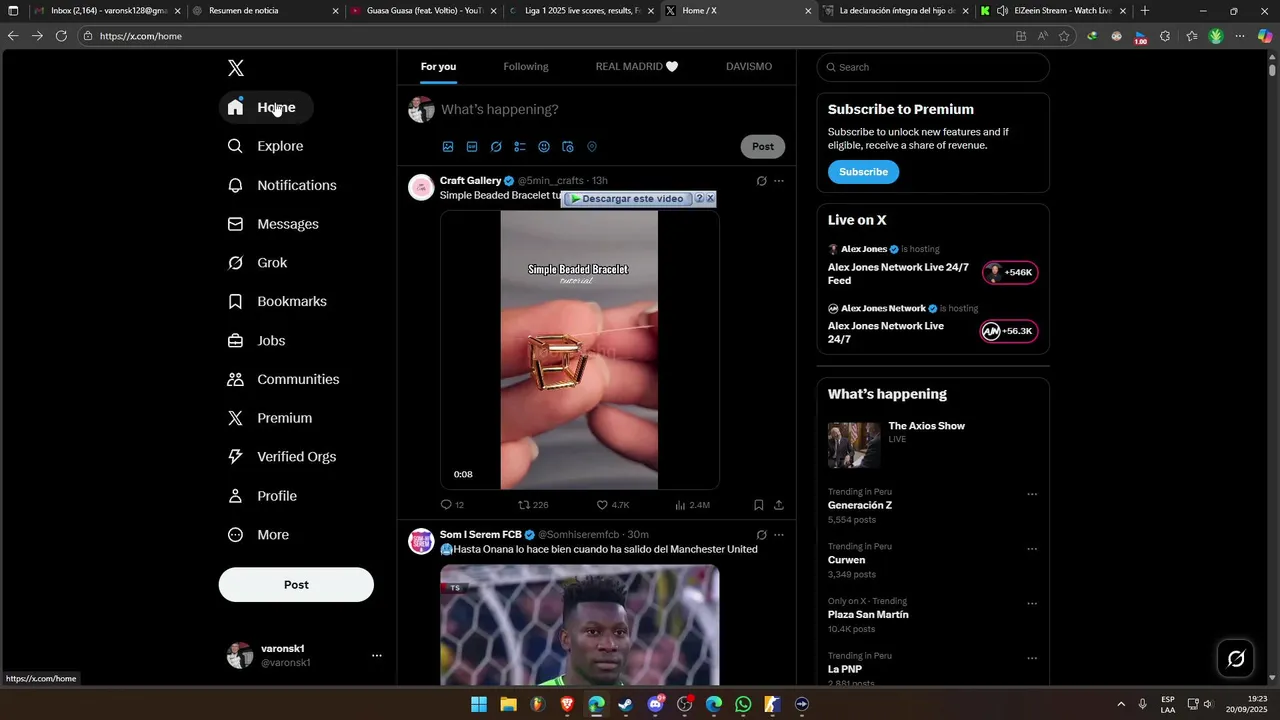Open Notifications from the sidebar
Viewport: 1280px width, 720px height.
(282, 185)
